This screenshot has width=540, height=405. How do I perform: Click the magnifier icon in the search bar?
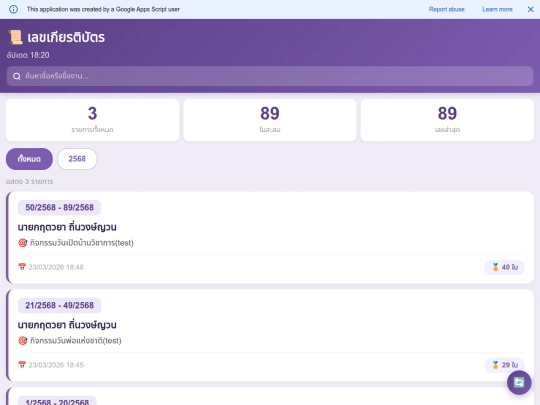[x=17, y=76]
